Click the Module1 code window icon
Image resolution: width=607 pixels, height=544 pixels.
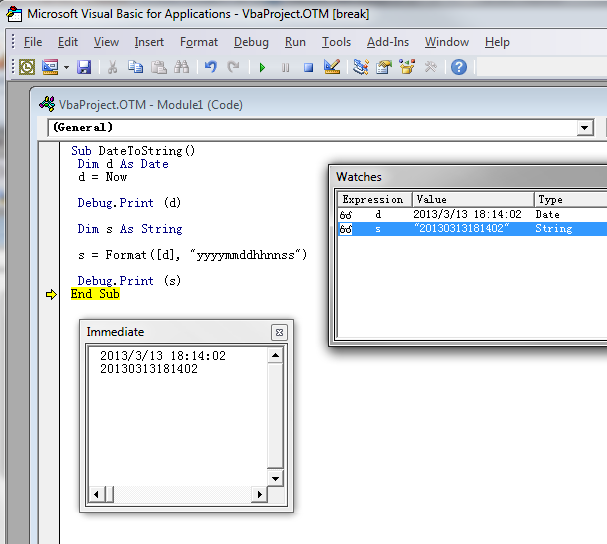tap(47, 104)
